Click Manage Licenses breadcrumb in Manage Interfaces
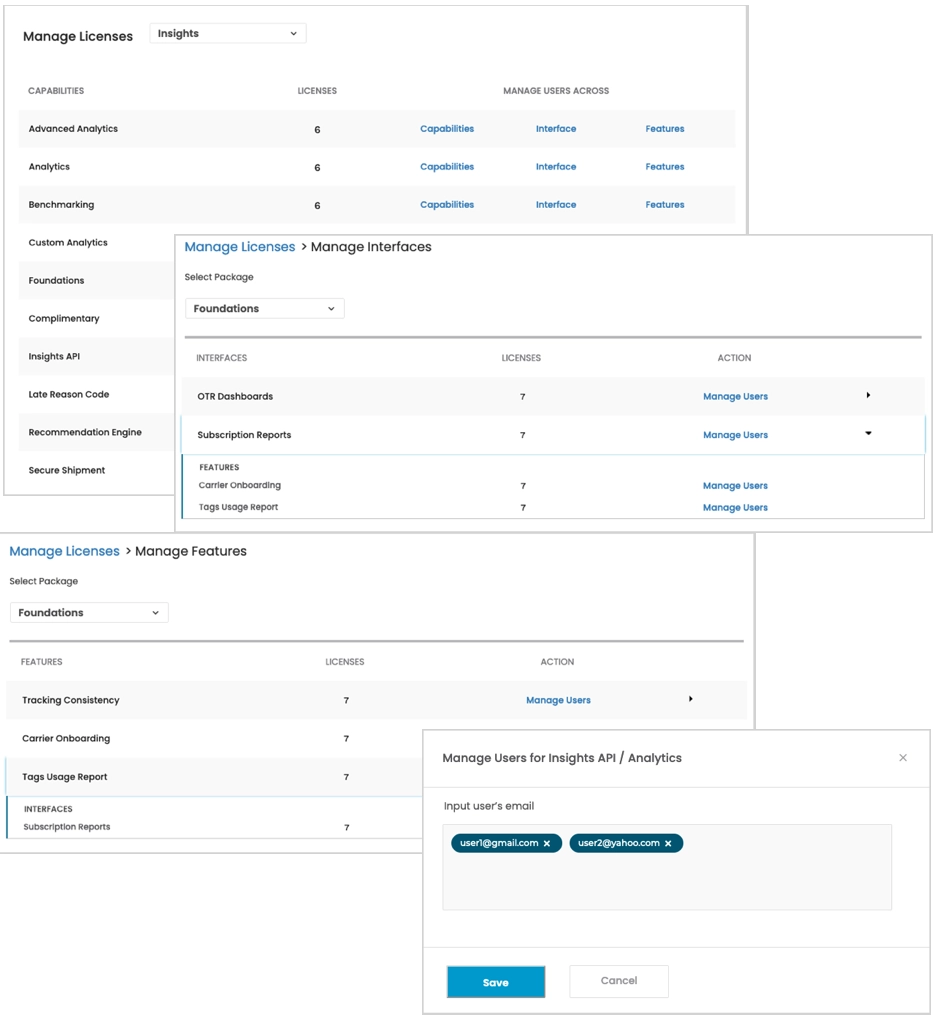934x1024 pixels. point(240,247)
